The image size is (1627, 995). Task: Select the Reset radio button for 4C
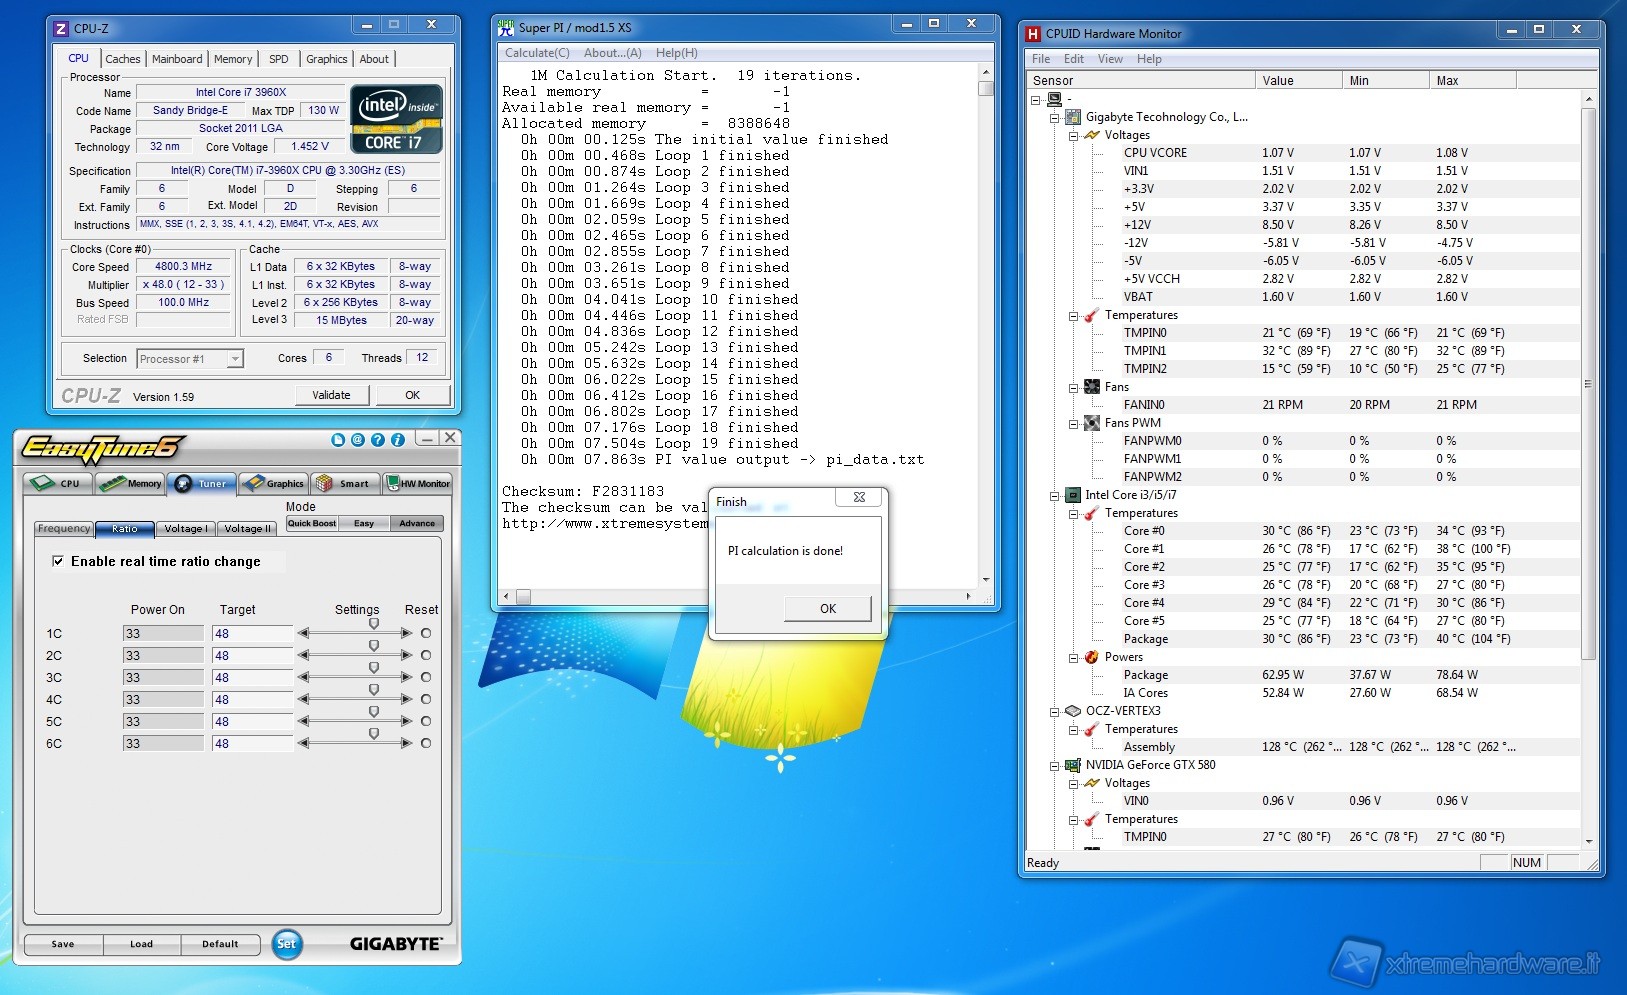[x=426, y=700]
